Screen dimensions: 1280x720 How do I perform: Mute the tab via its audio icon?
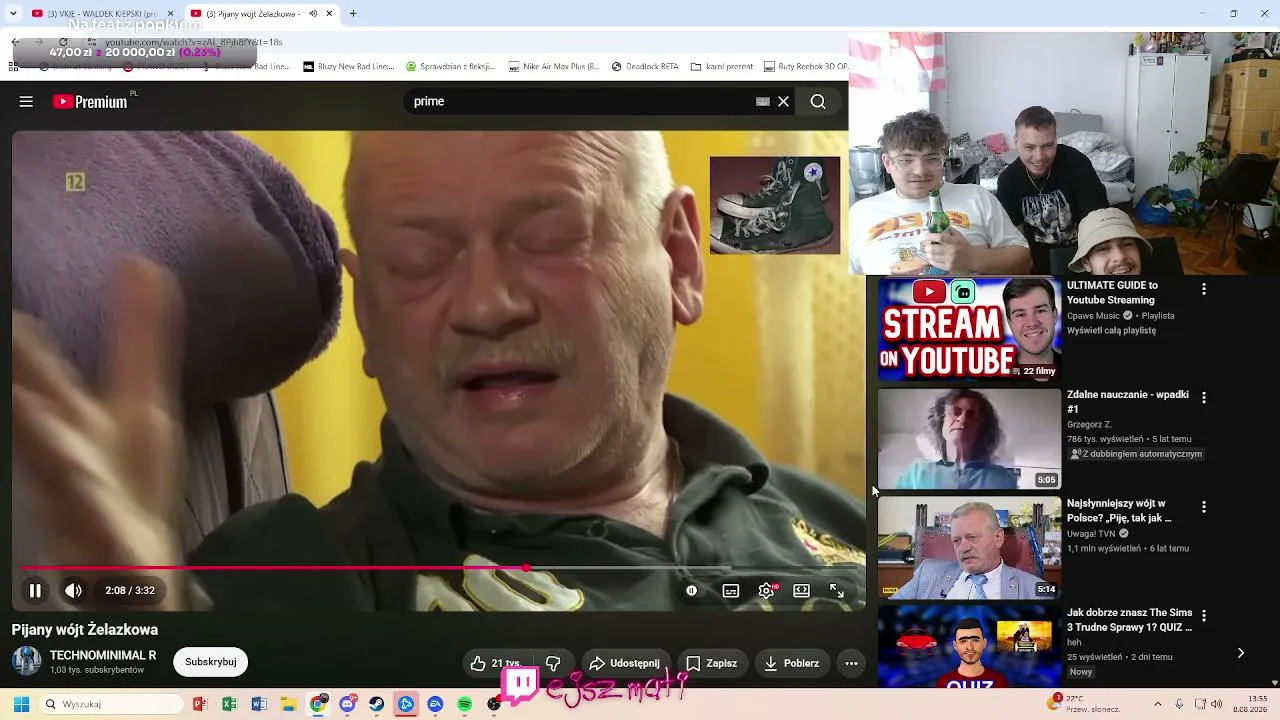313,14
